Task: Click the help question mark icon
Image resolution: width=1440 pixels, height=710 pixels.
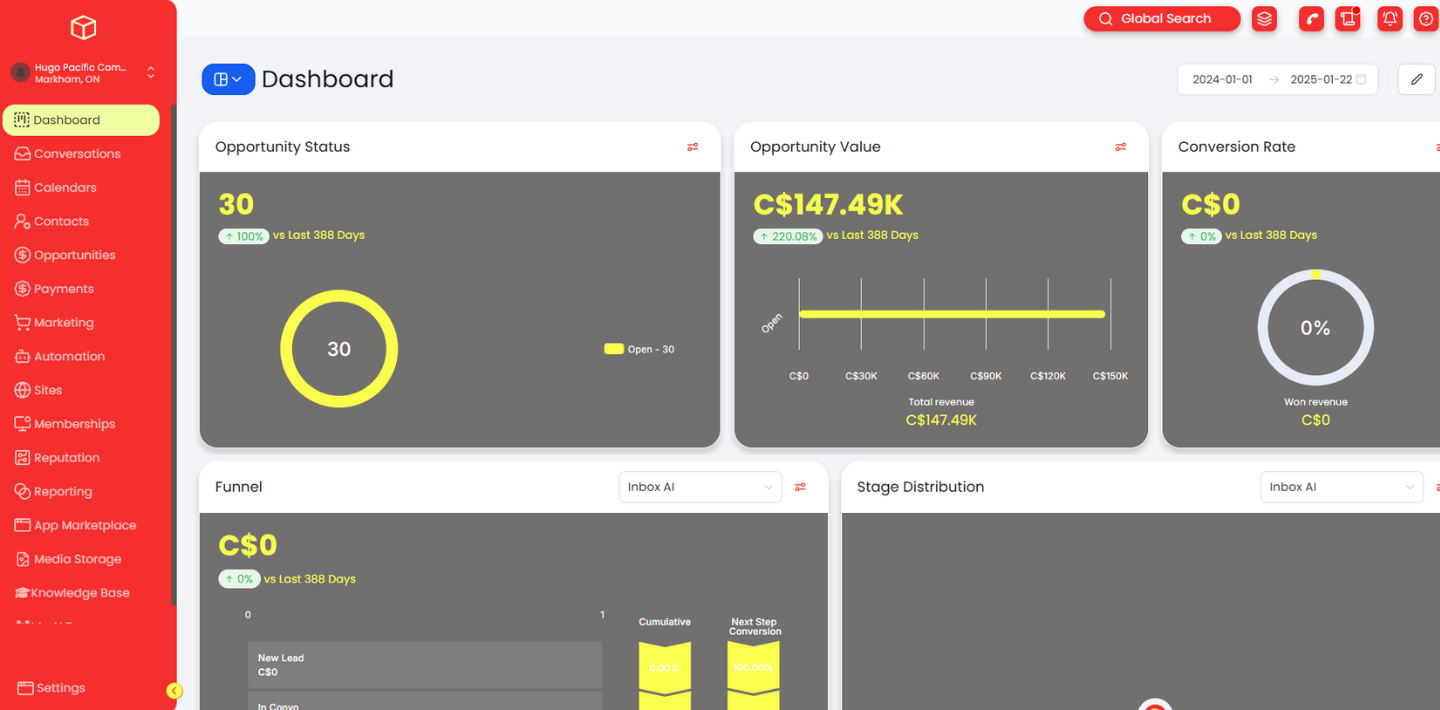Action: [x=1427, y=19]
